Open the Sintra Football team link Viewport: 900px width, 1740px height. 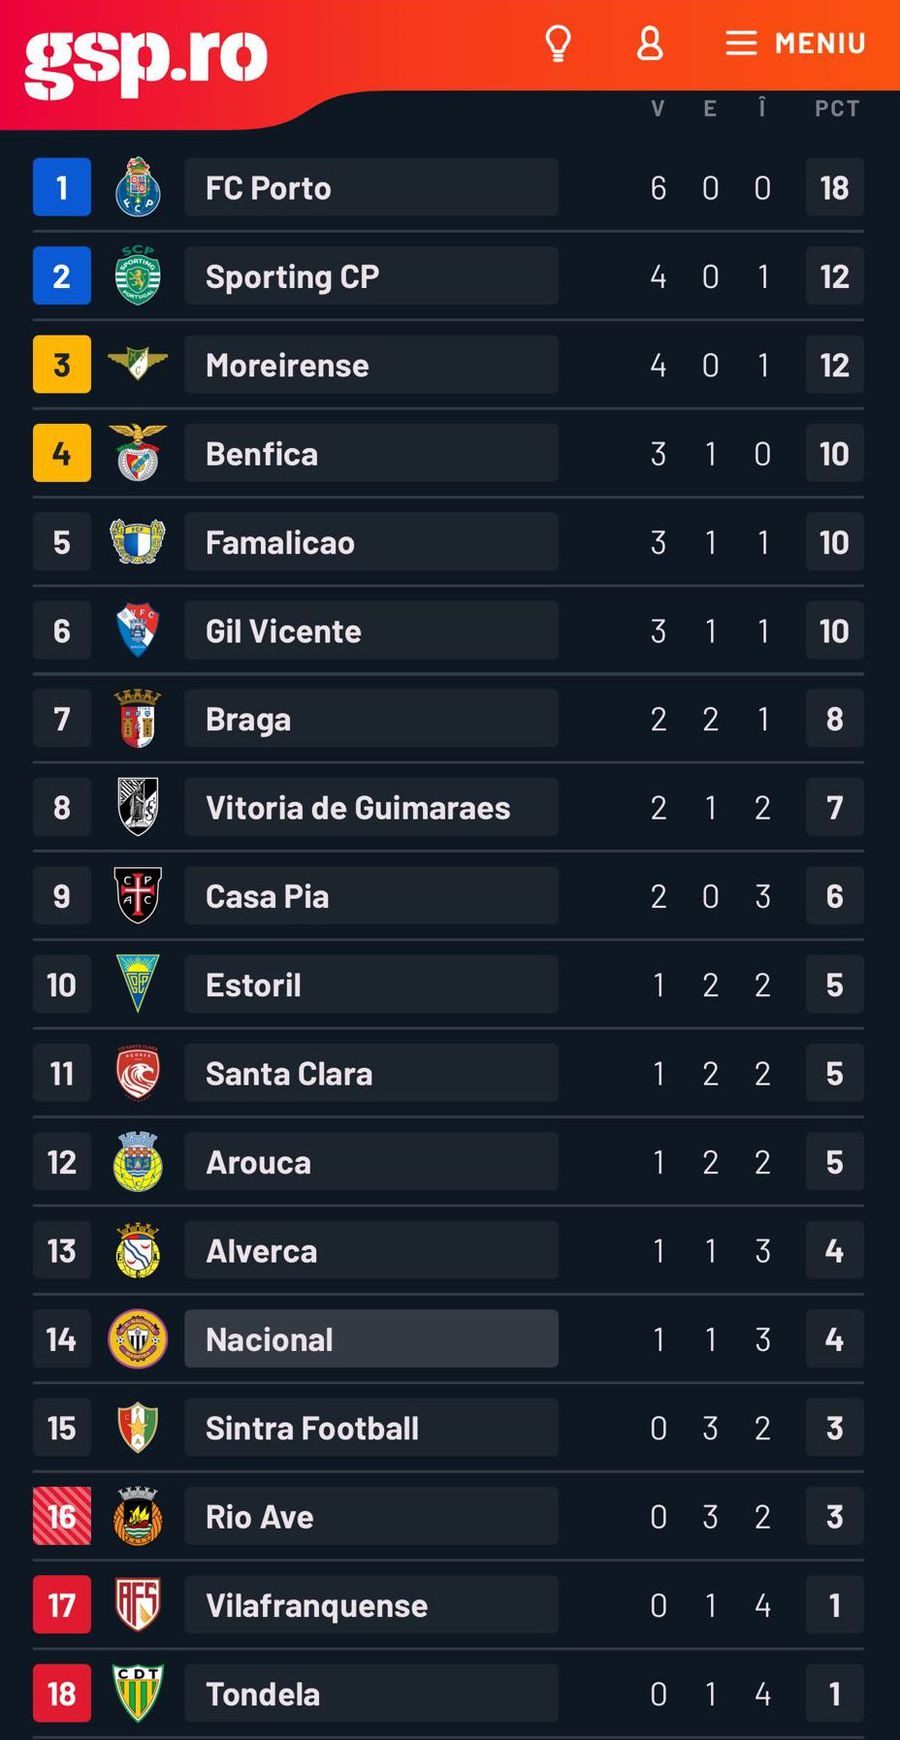[x=312, y=1428]
